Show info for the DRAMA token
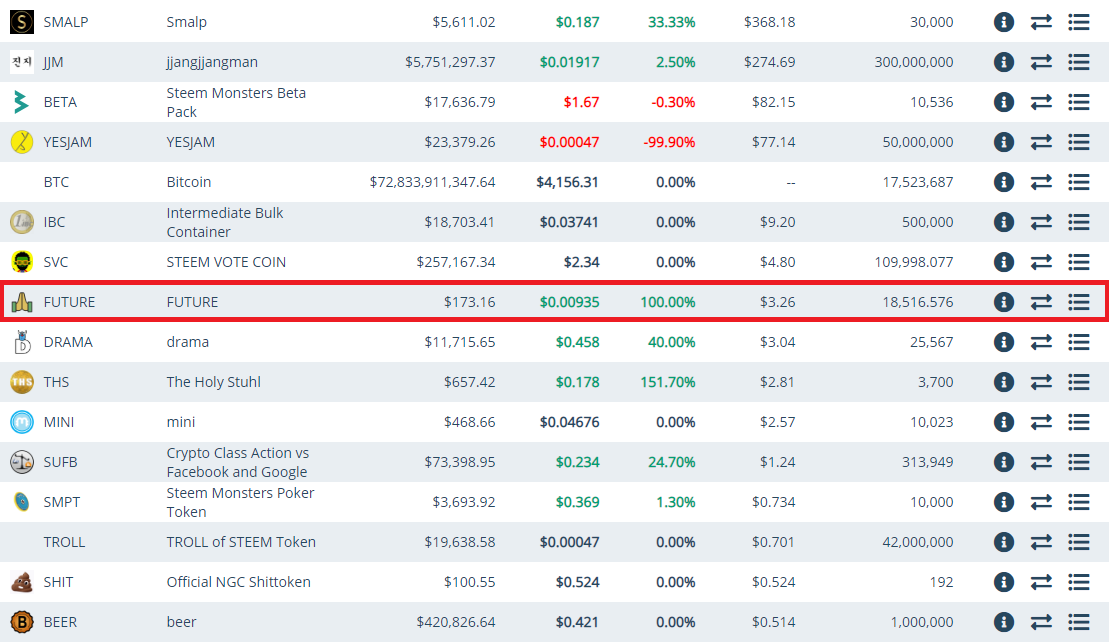The image size is (1109, 642). point(1003,342)
